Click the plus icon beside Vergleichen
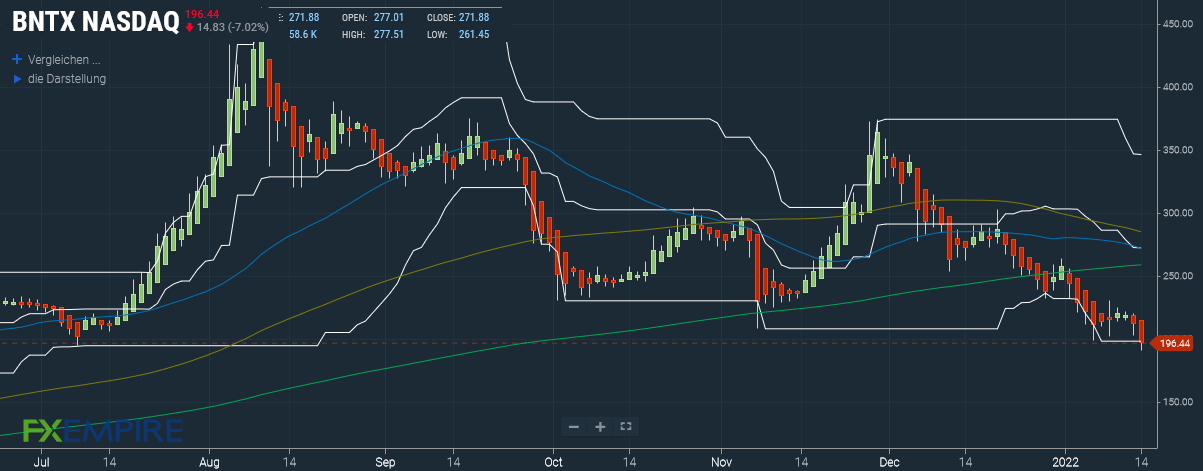The width and height of the screenshot is (1203, 471). pos(17,59)
